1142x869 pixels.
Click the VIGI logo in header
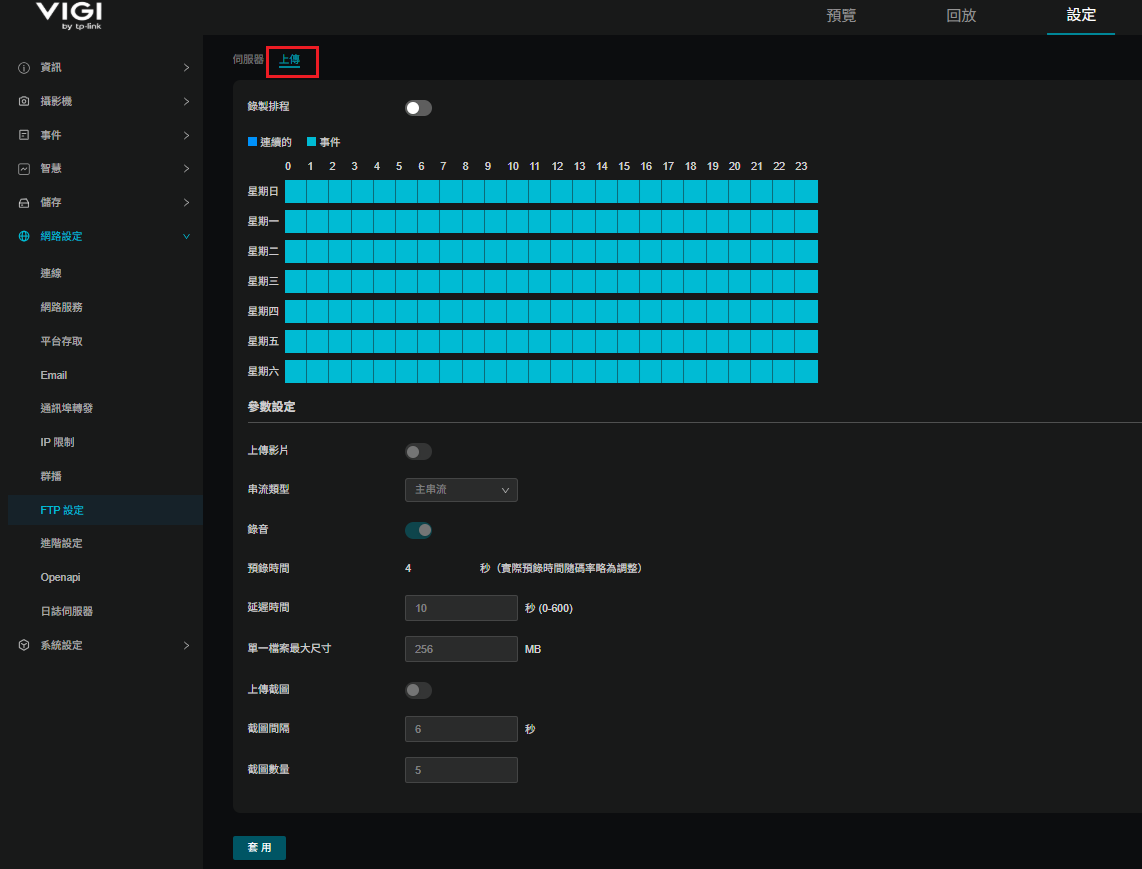68,15
